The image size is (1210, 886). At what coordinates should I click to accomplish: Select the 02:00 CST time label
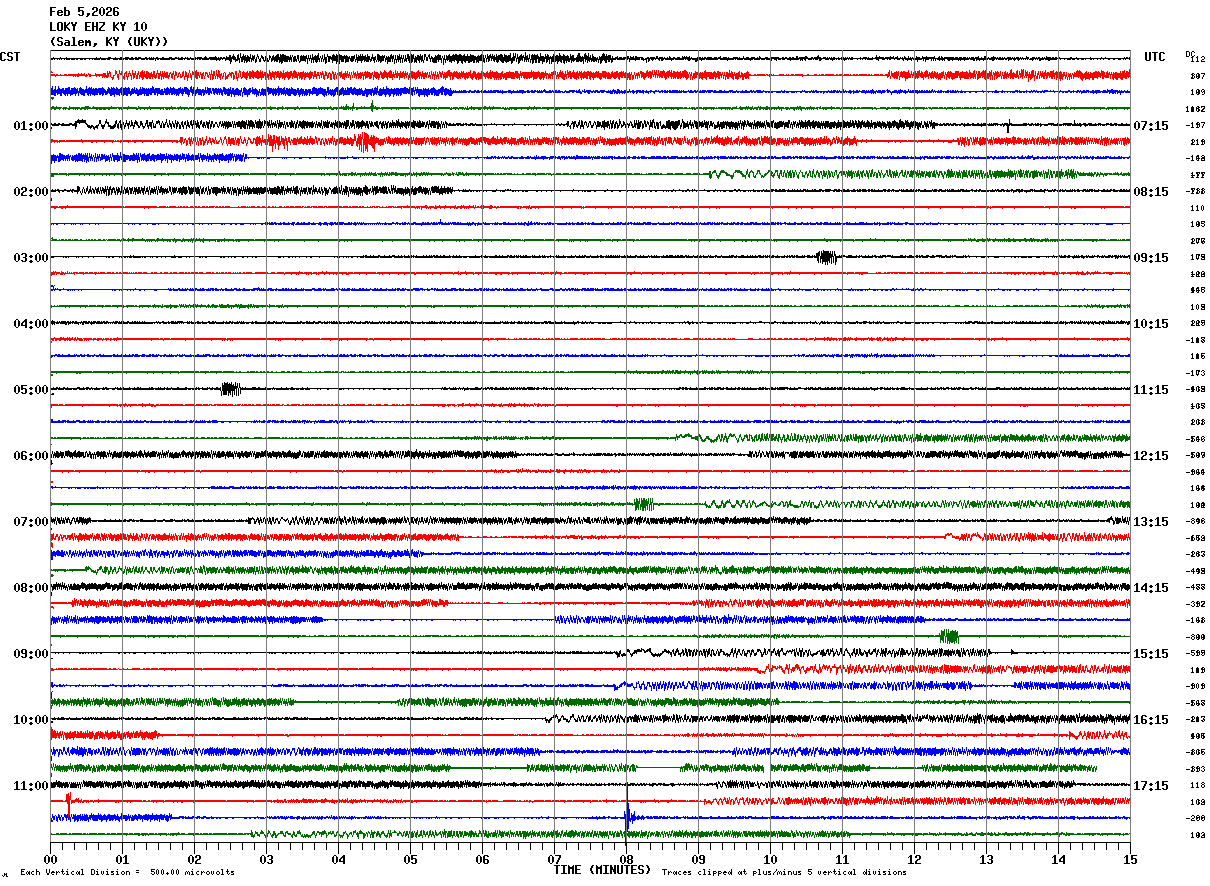[31, 192]
